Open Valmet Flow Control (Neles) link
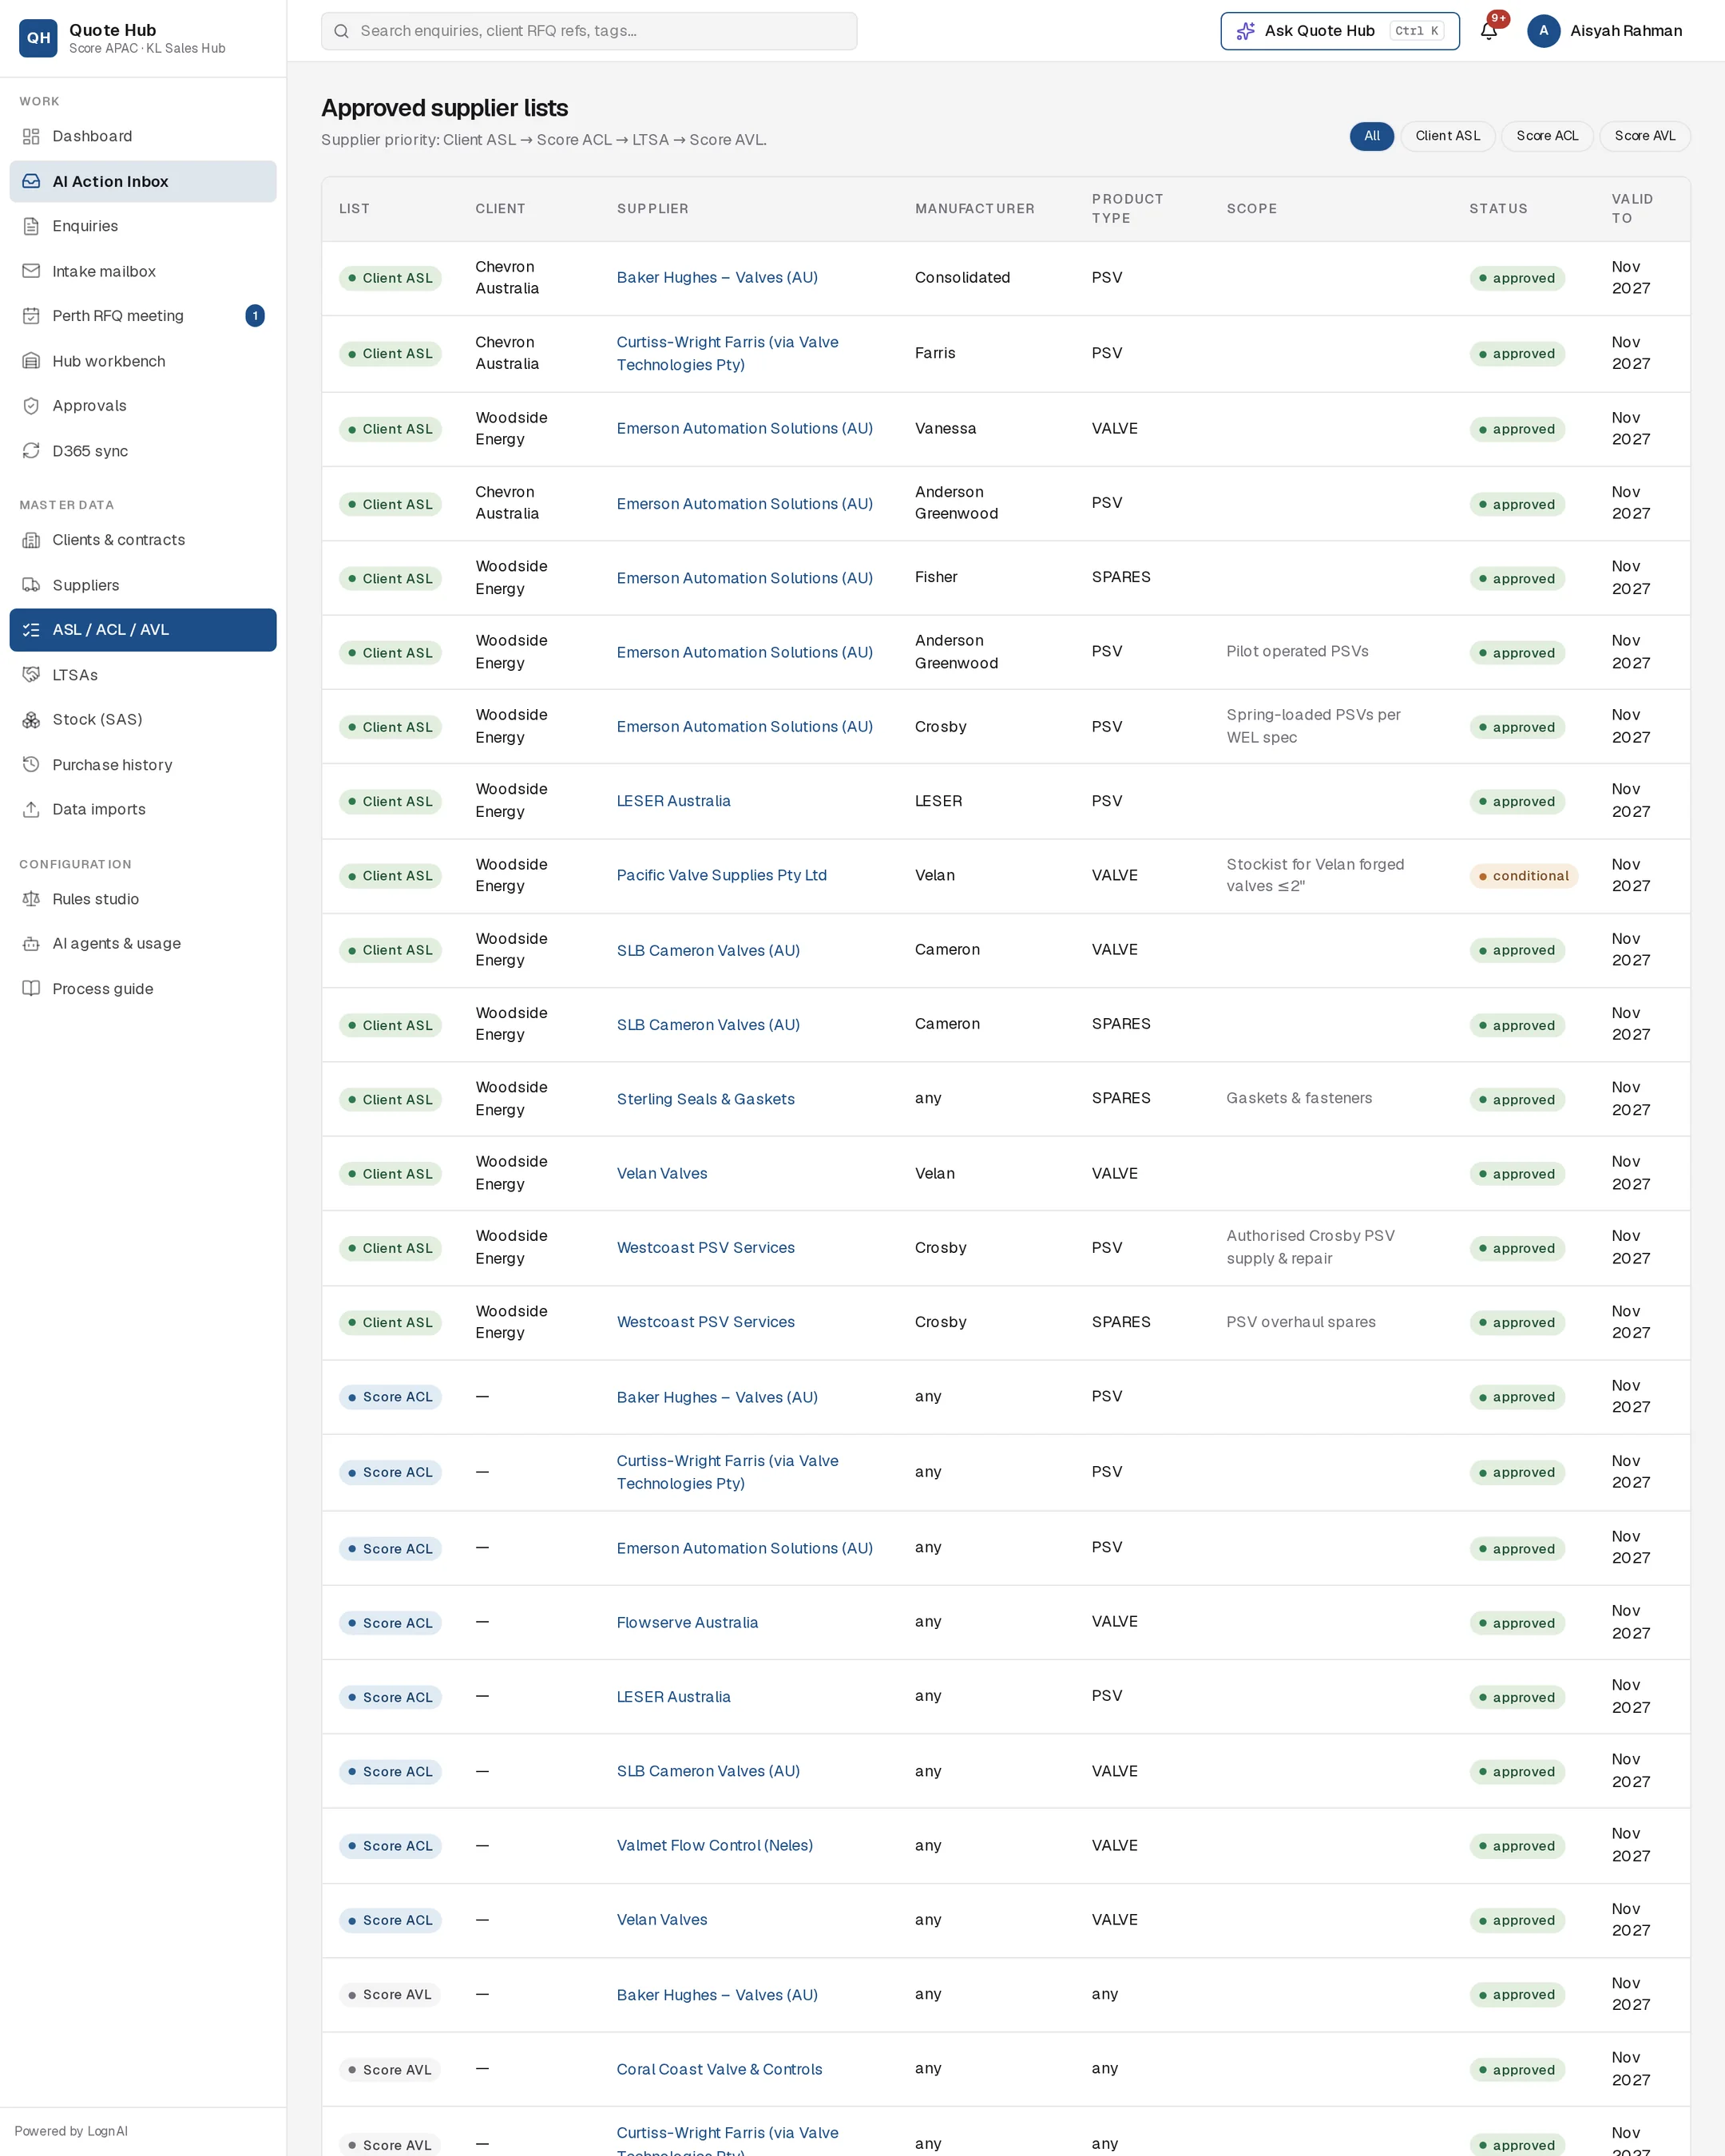 (714, 1845)
